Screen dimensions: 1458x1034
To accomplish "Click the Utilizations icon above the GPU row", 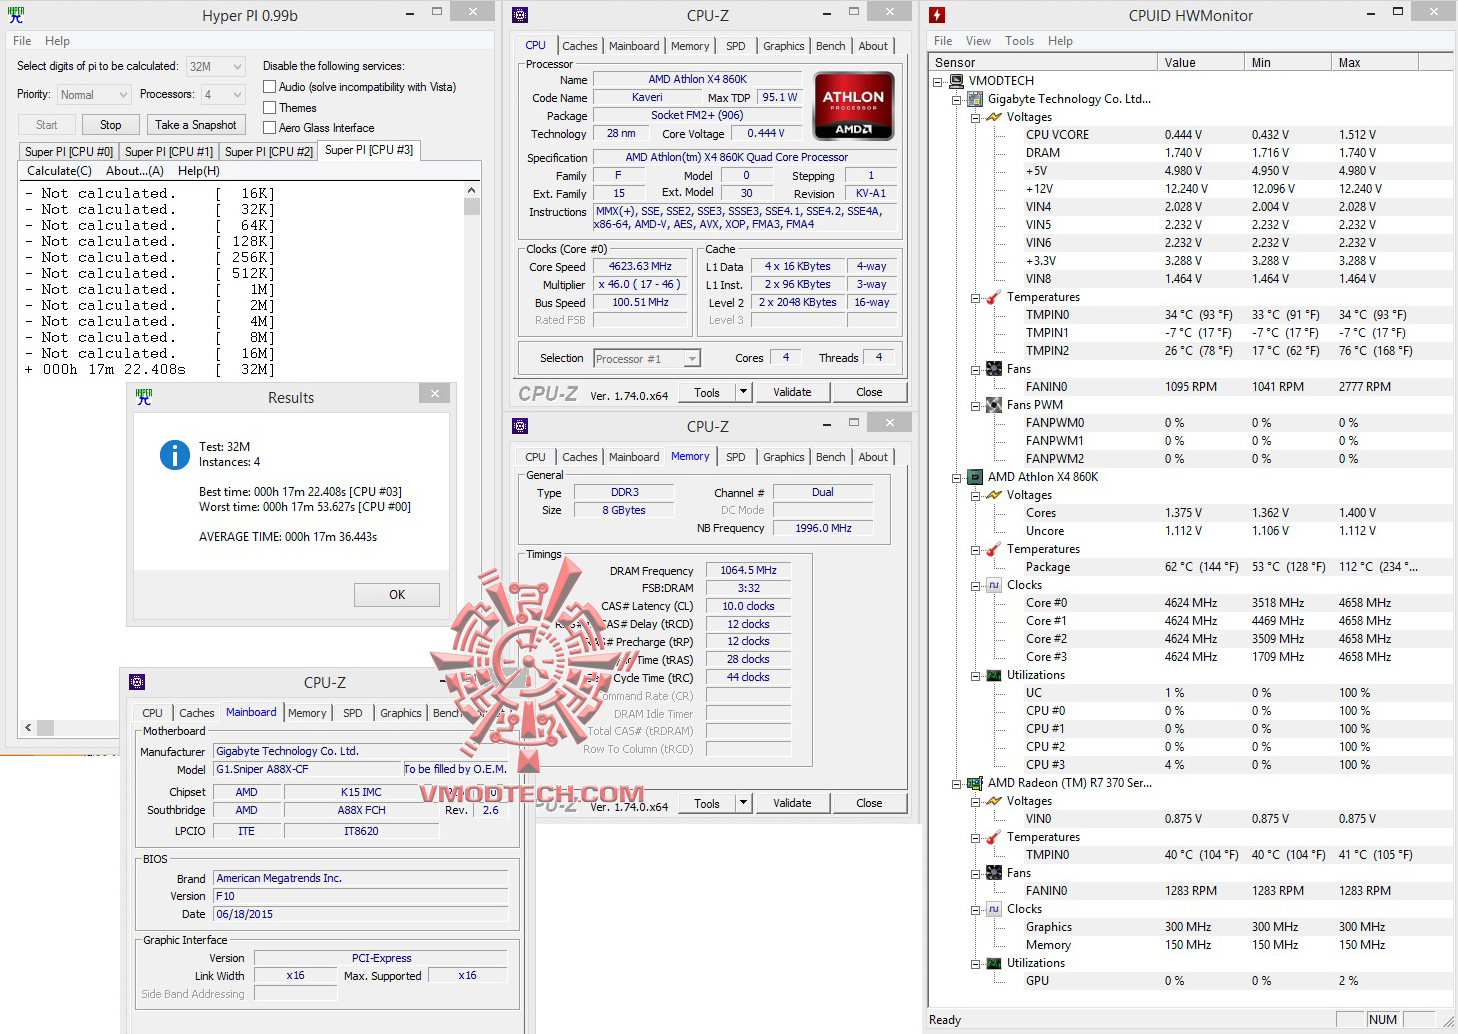I will coord(994,963).
